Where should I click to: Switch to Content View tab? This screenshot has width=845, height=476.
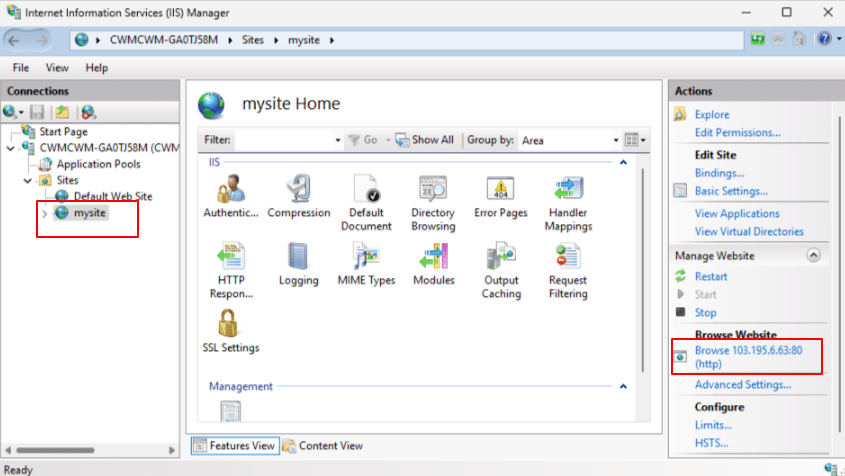pos(323,446)
